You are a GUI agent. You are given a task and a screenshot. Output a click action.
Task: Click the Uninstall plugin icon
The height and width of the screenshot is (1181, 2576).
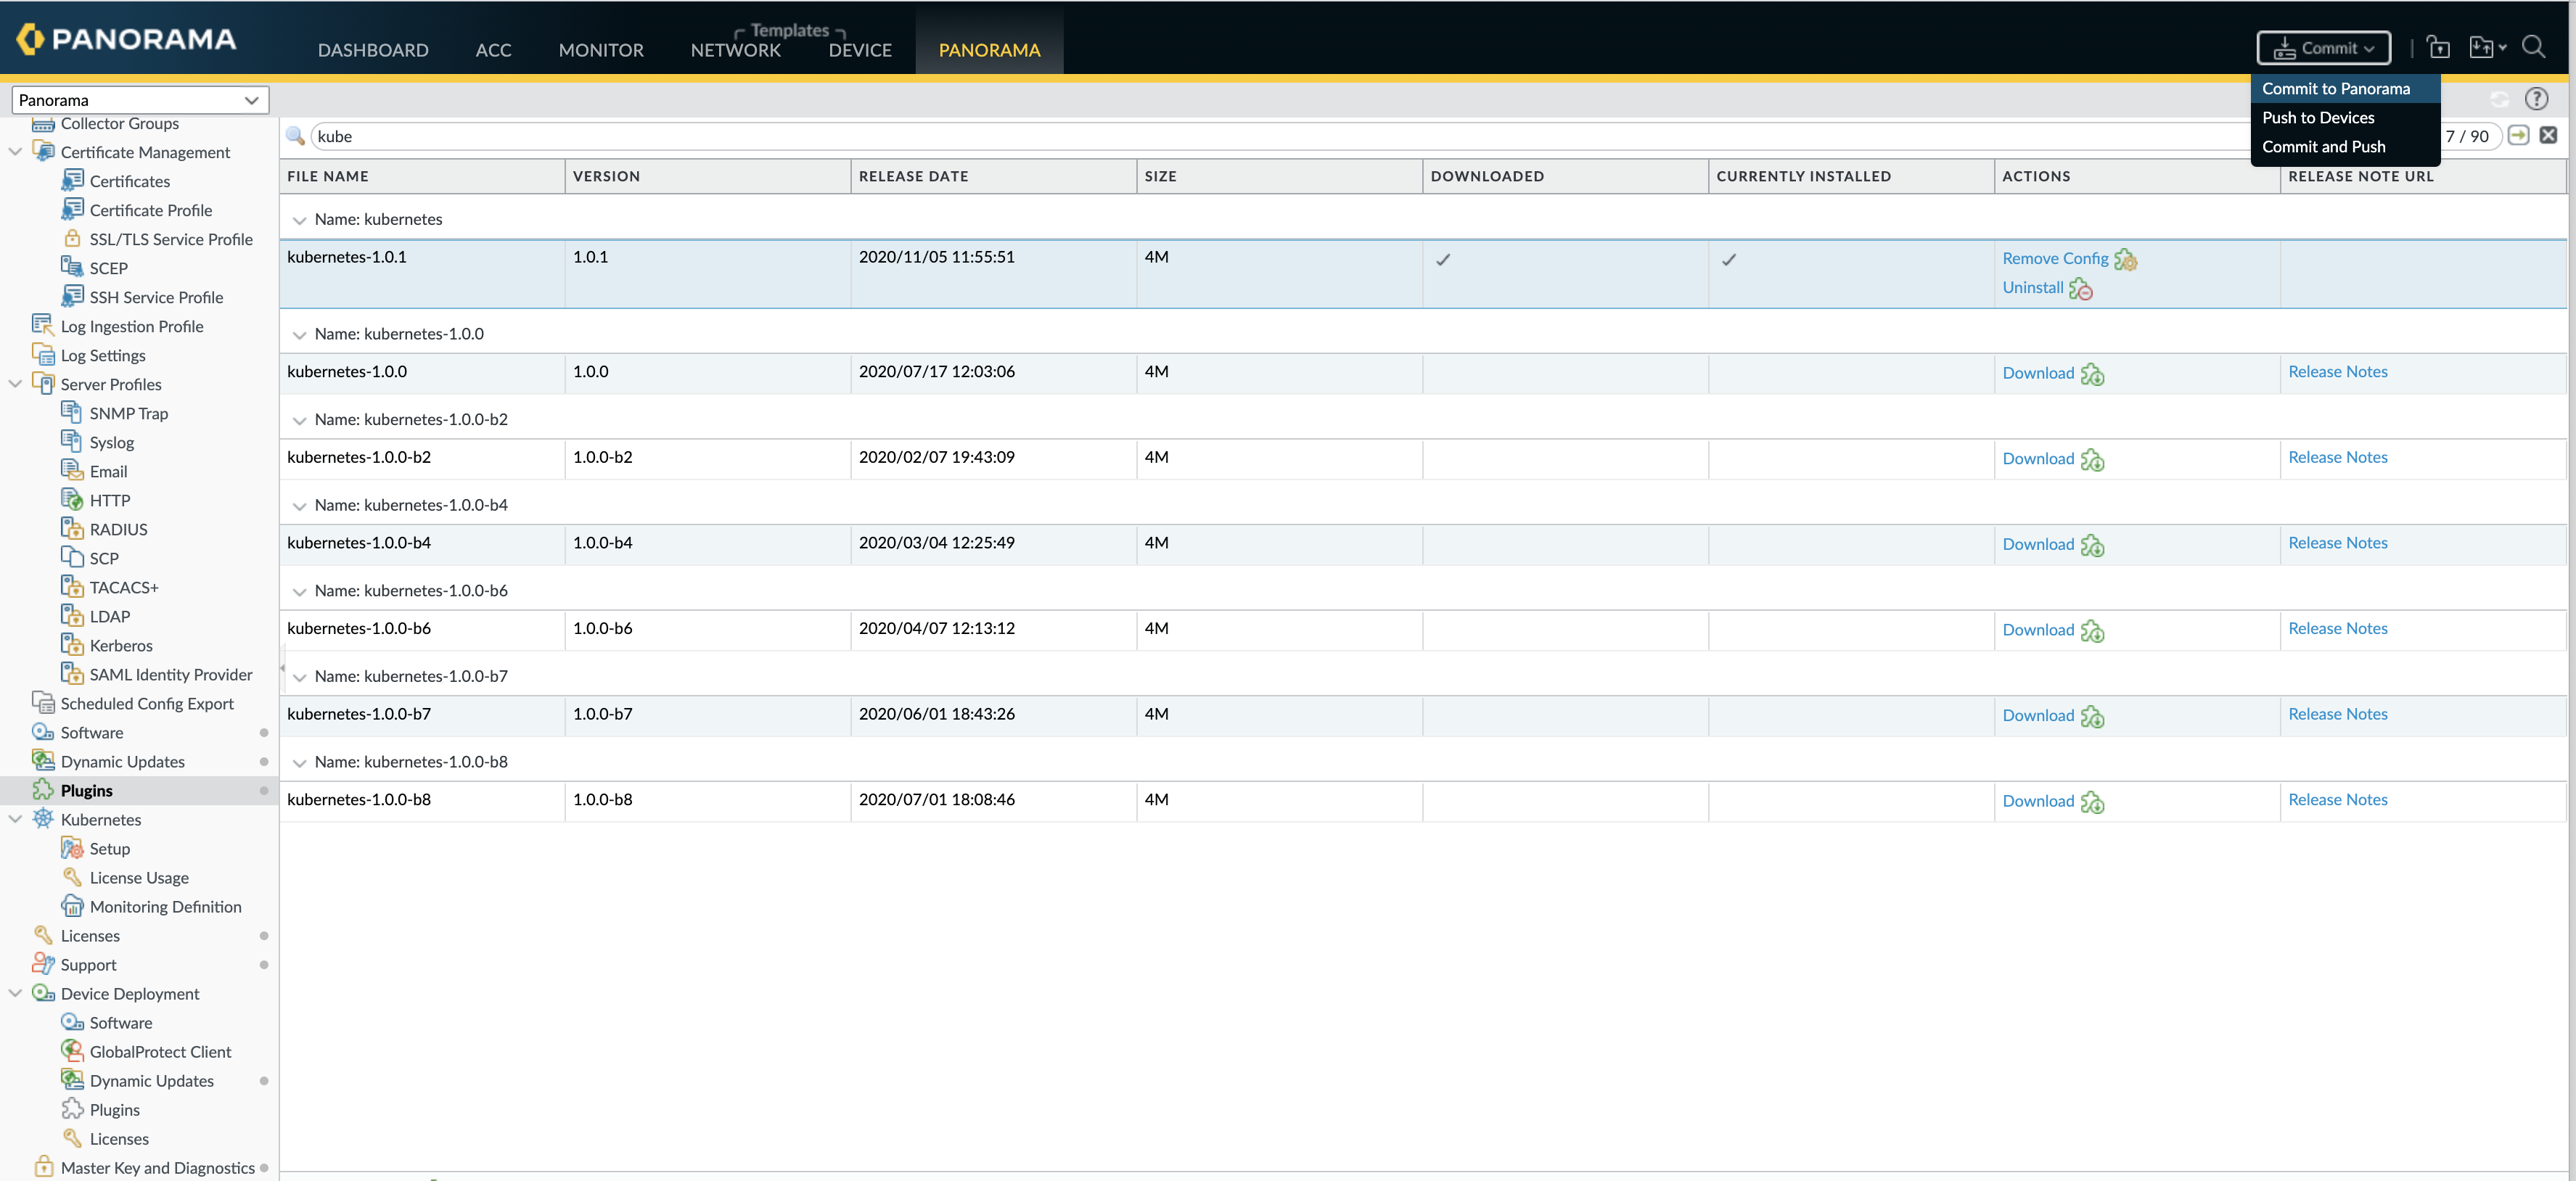2080,289
